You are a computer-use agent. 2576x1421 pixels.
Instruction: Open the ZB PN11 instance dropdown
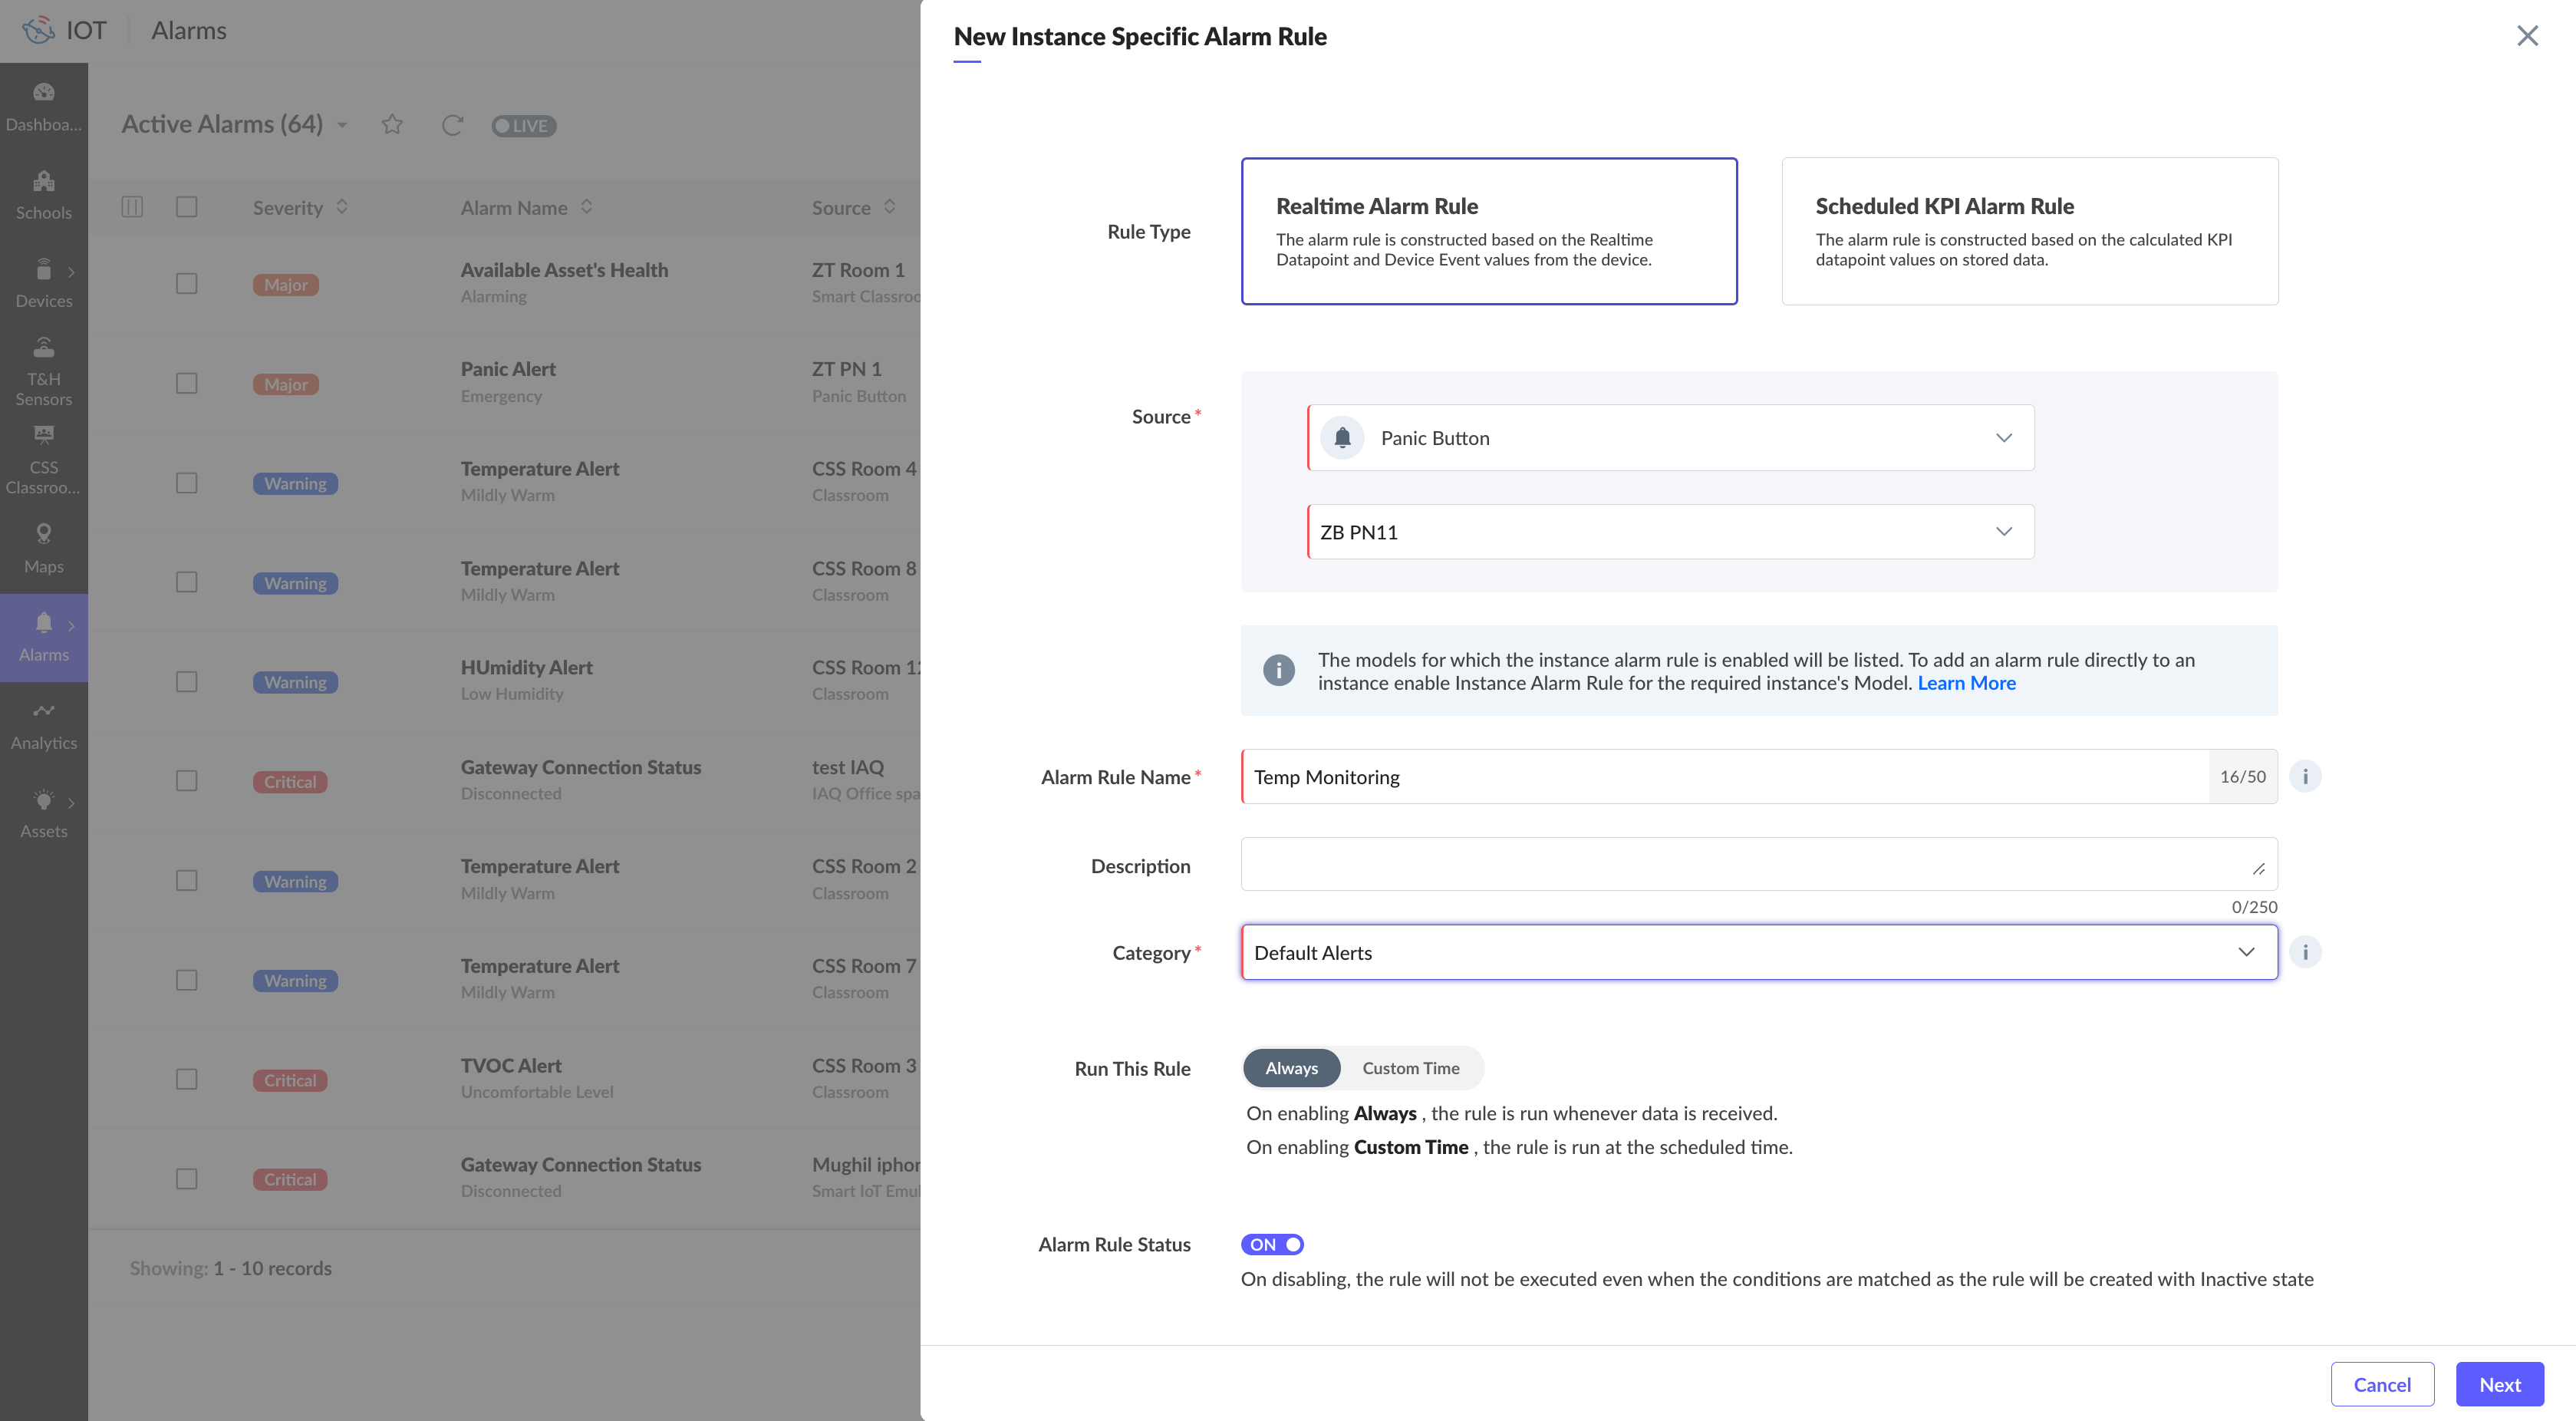(1670, 532)
